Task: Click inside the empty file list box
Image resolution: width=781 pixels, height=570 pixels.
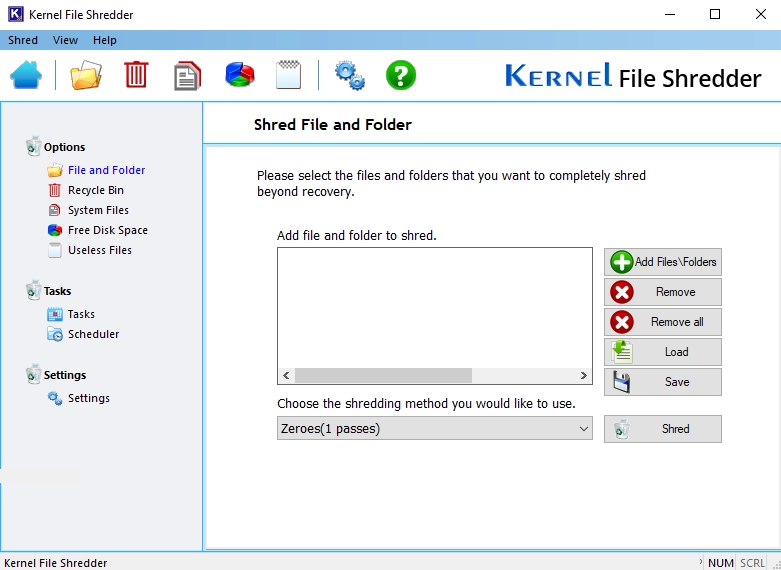Action: (x=434, y=308)
